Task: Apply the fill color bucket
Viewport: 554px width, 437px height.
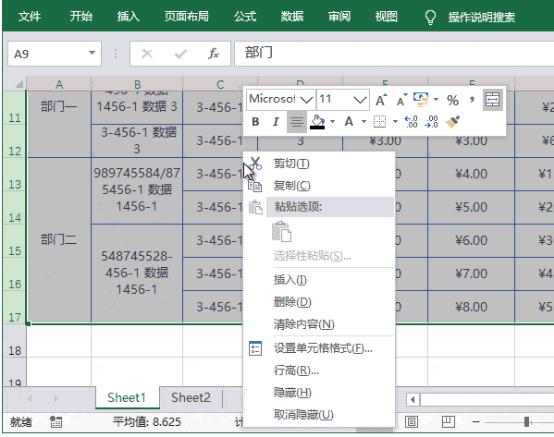Action: [x=317, y=122]
